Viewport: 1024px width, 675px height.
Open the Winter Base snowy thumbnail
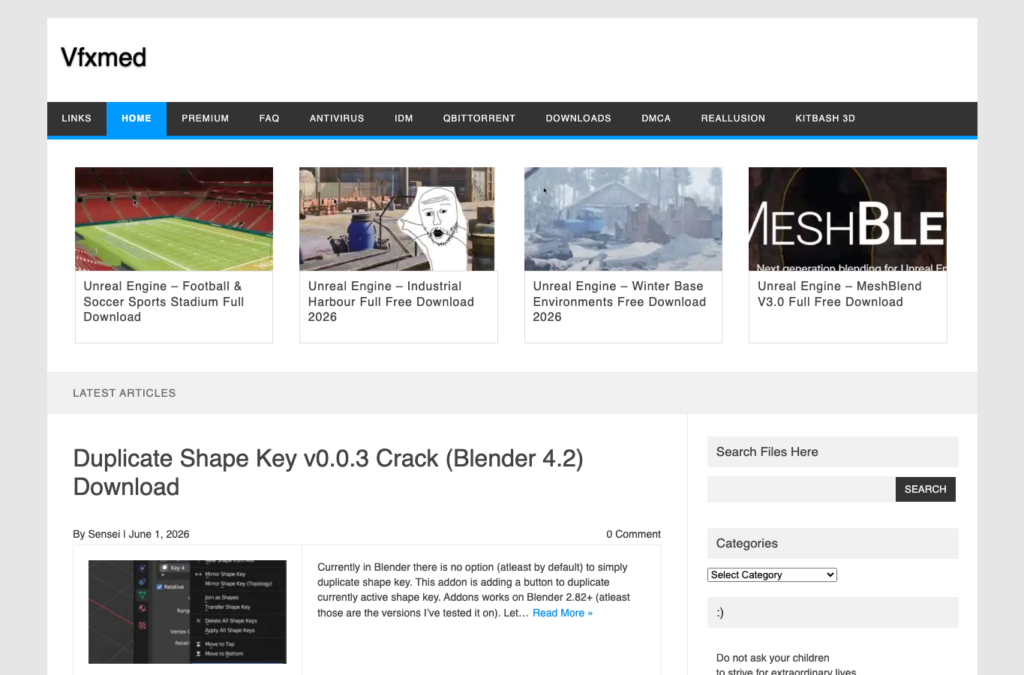pyautogui.click(x=623, y=219)
